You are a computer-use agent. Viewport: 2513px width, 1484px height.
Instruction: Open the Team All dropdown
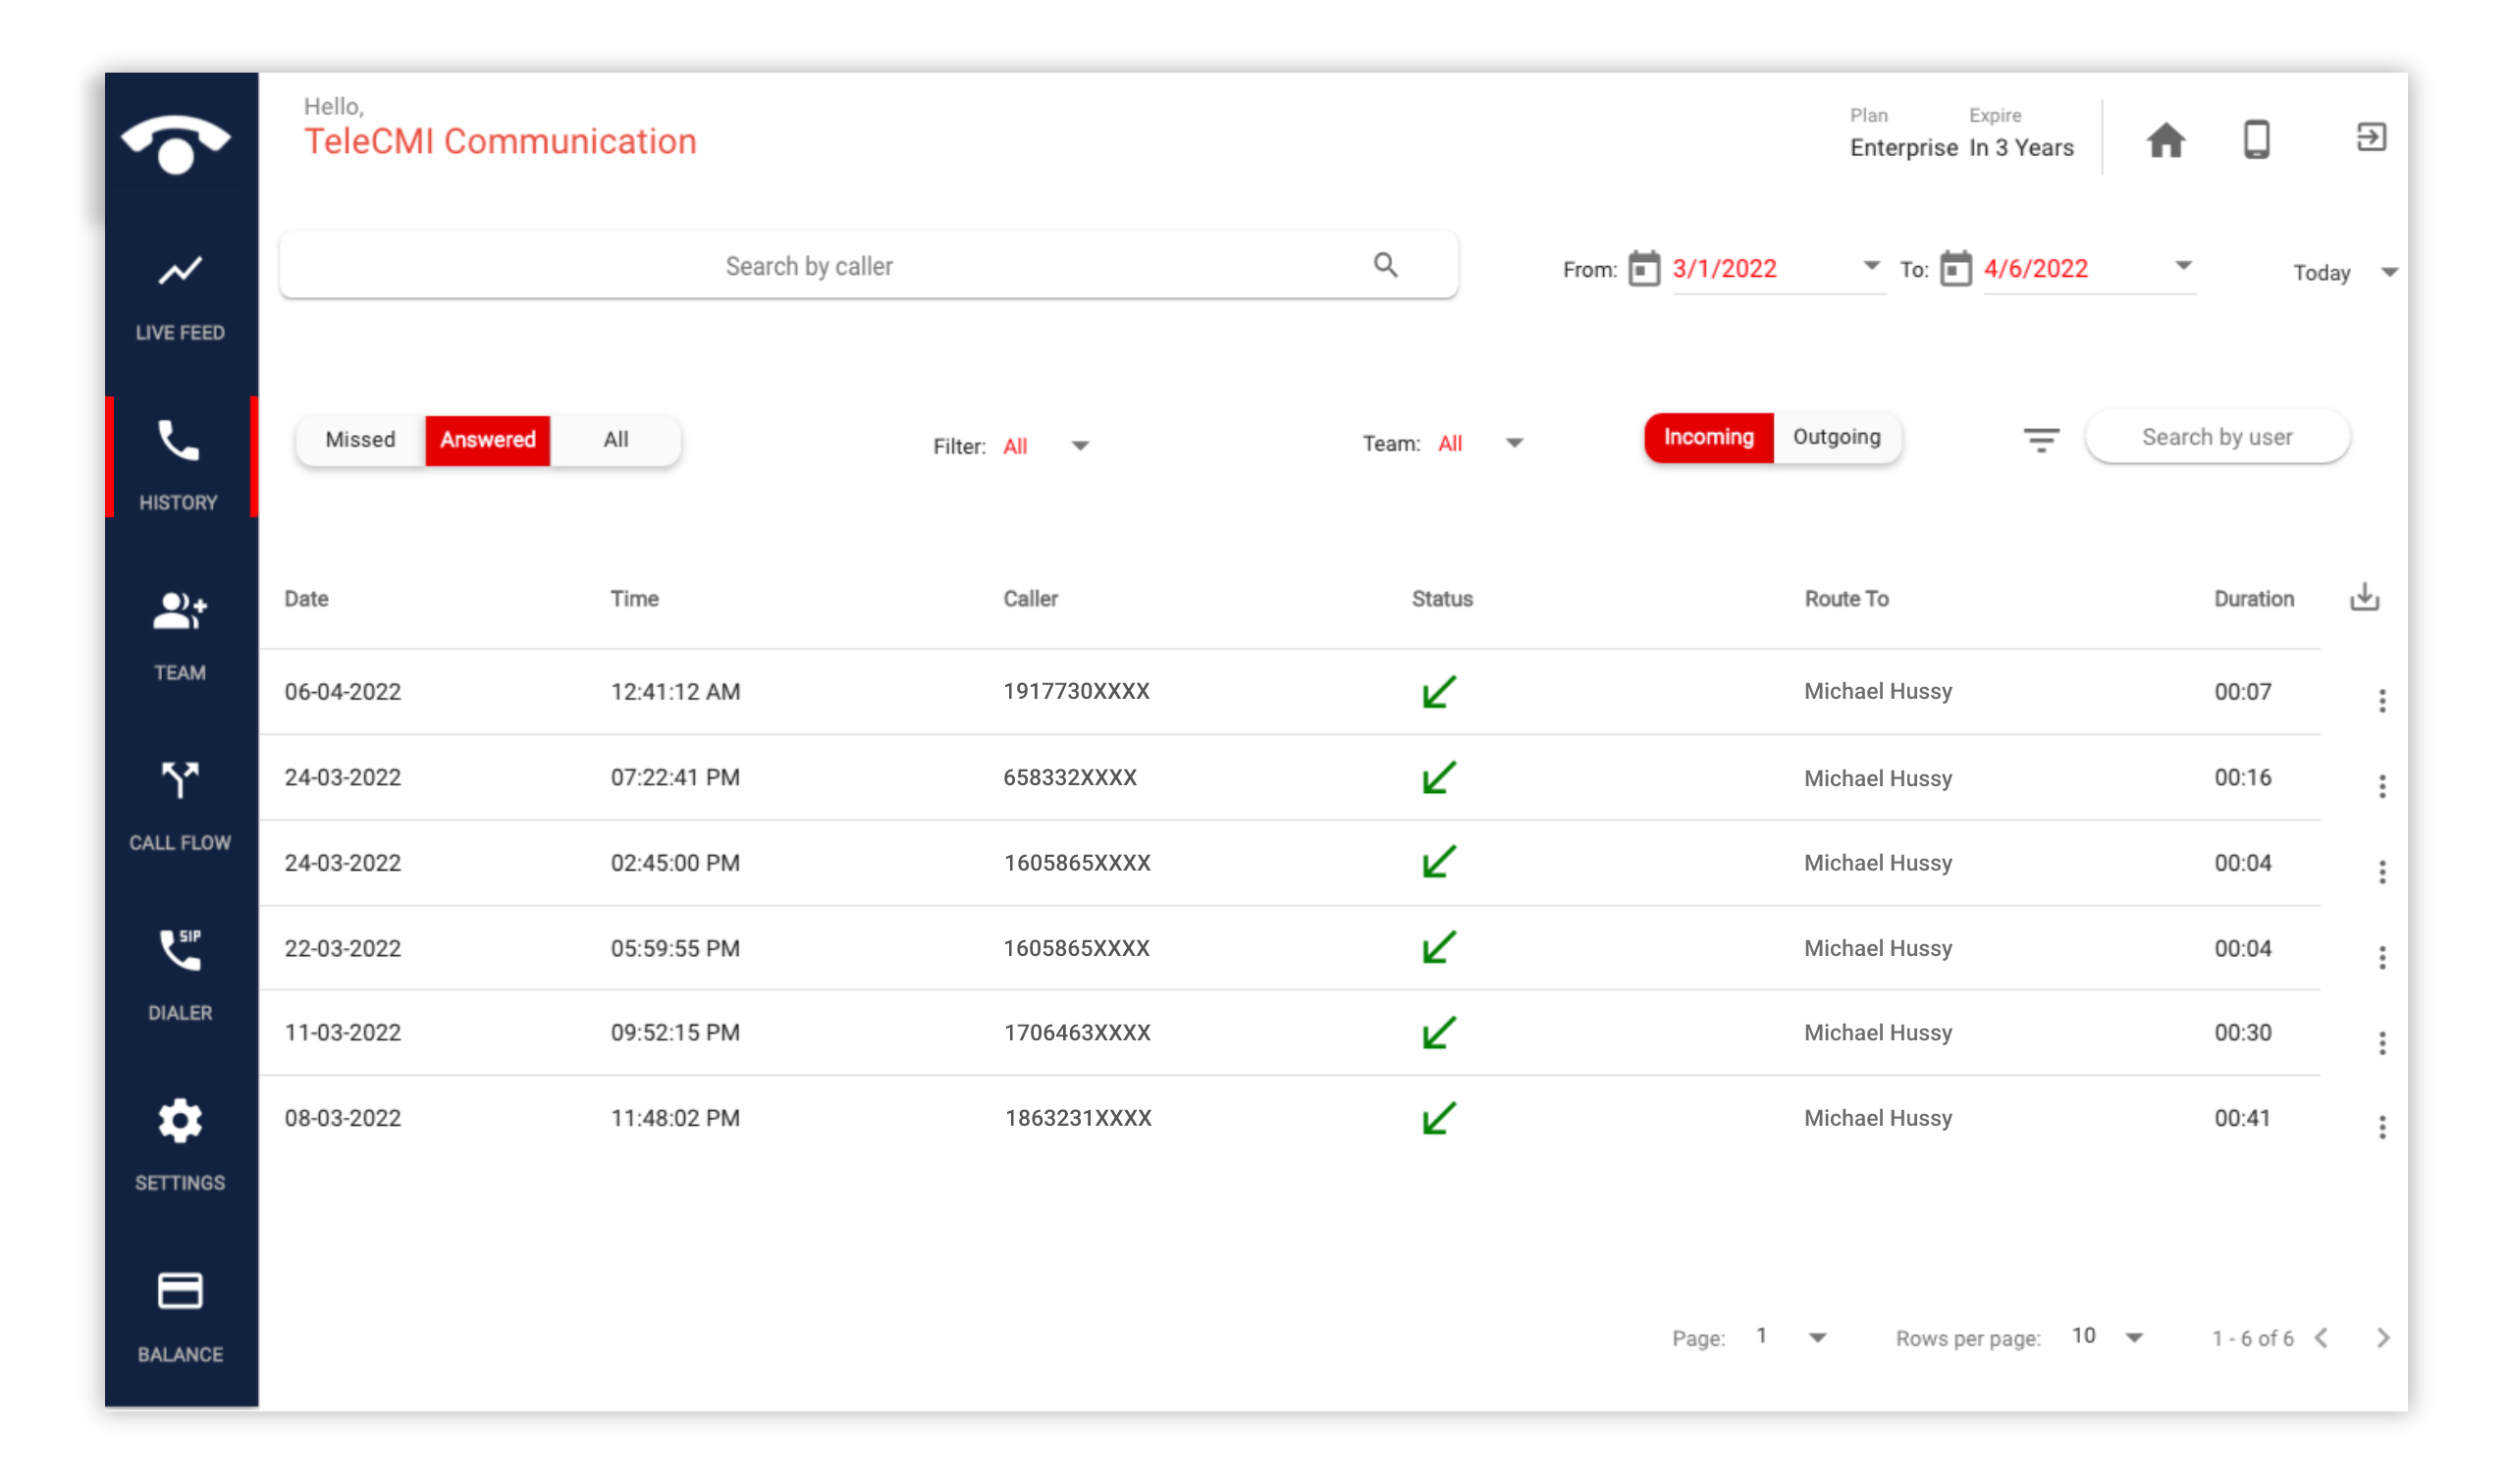(1480, 444)
